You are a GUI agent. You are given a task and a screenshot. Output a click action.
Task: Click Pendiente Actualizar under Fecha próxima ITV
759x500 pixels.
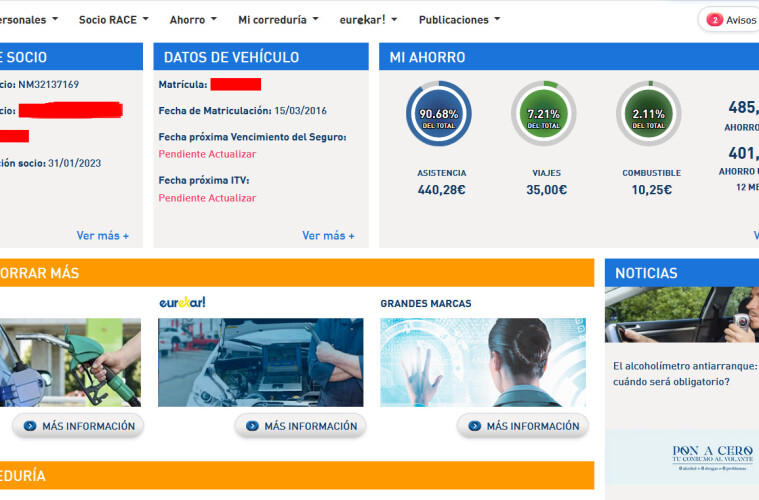click(207, 198)
